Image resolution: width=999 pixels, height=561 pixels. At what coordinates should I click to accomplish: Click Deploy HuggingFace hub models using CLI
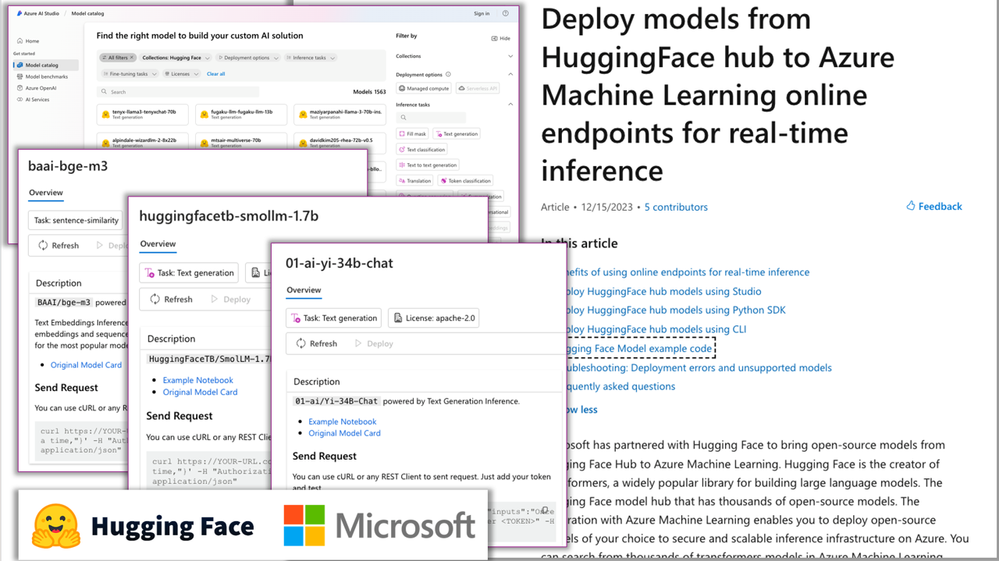(656, 329)
